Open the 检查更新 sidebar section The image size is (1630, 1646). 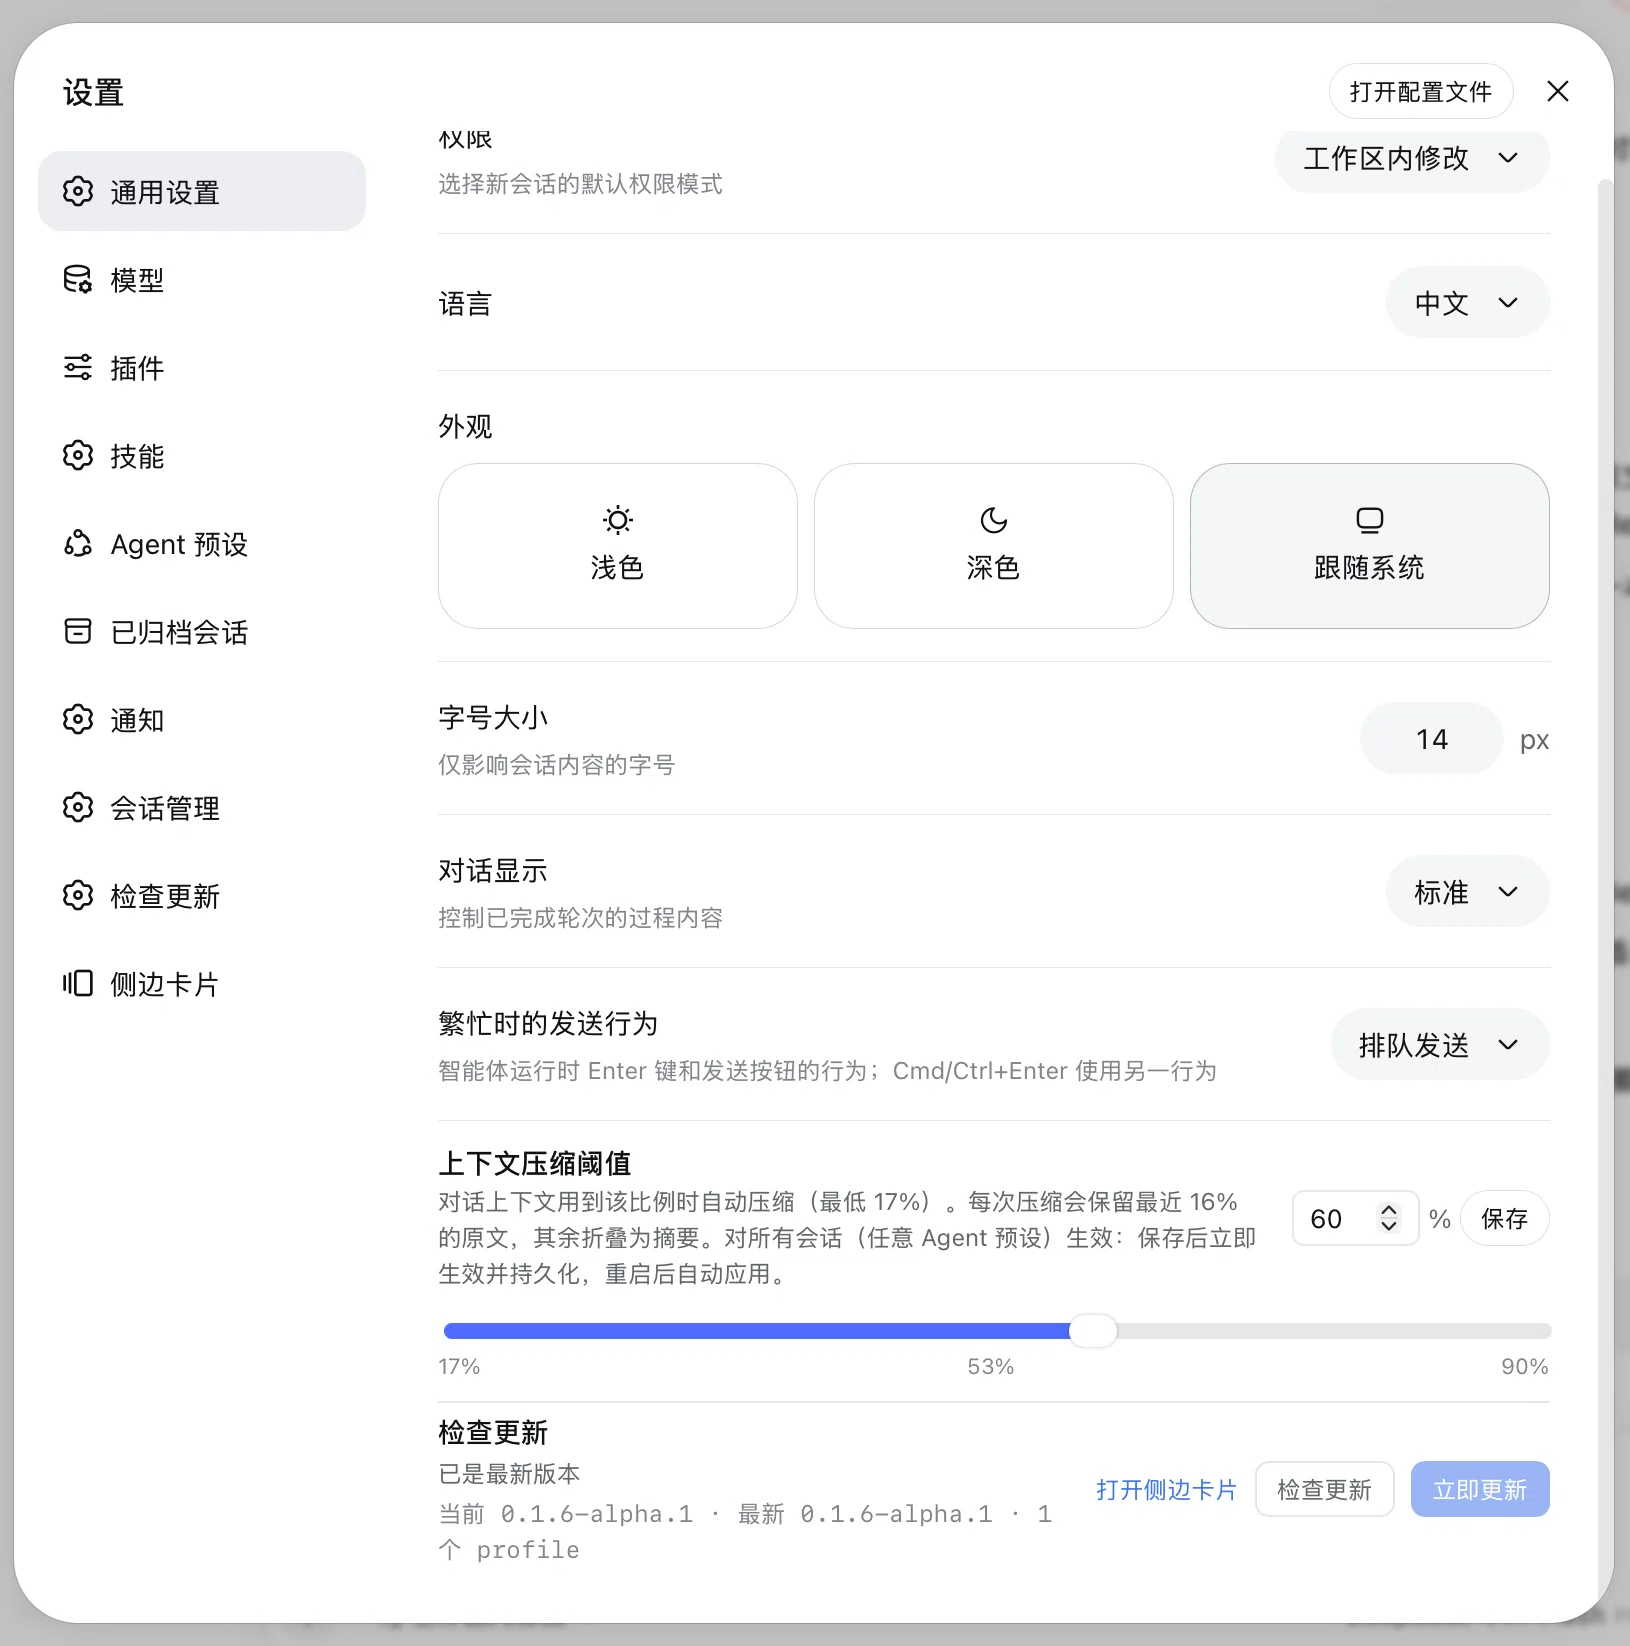[x=202, y=895]
